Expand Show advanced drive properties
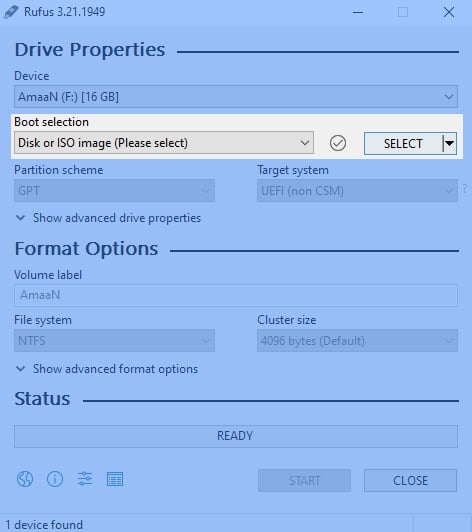 [x=109, y=218]
